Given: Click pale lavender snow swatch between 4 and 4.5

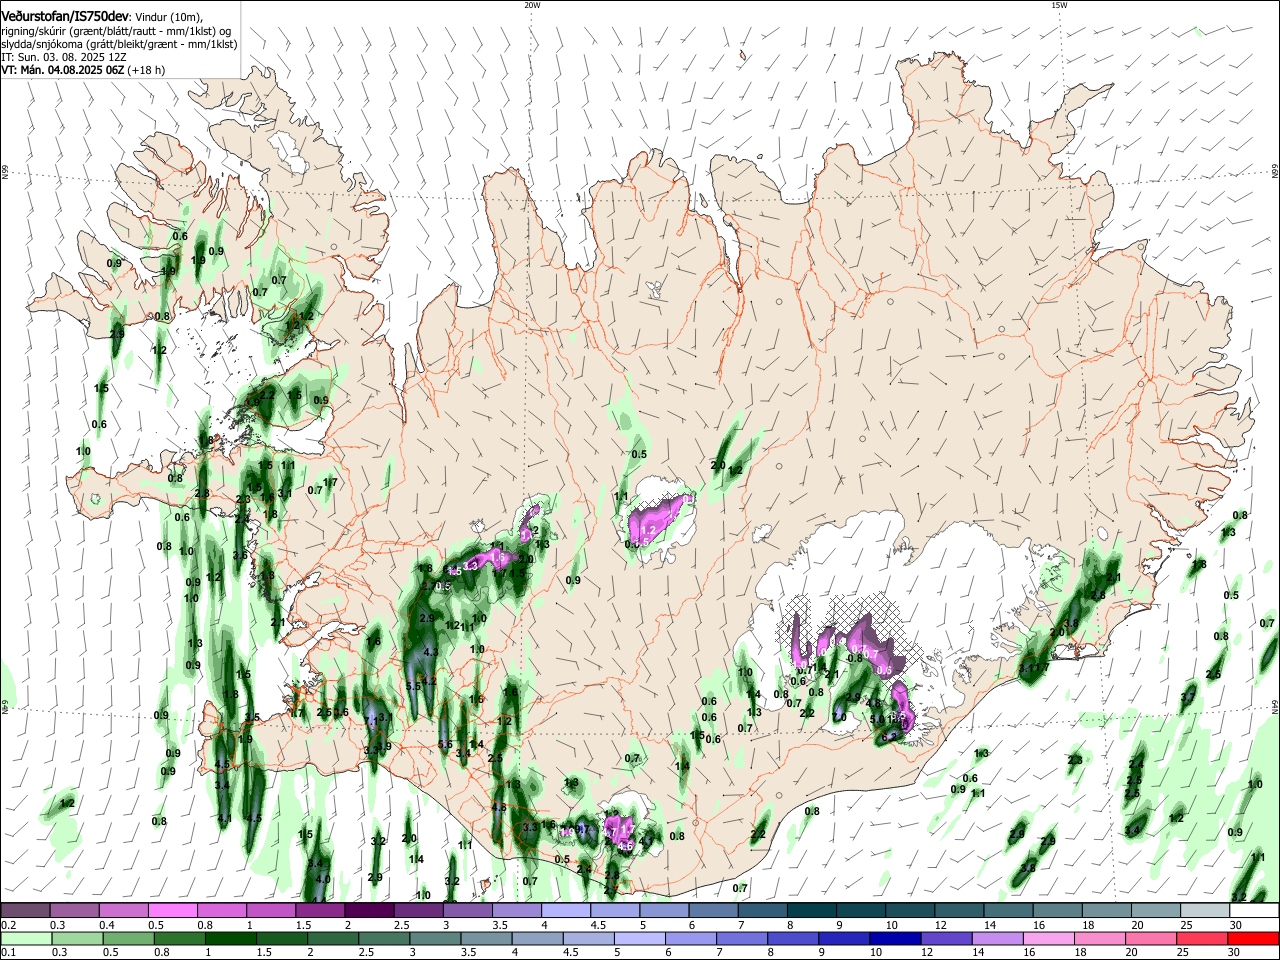Looking at the screenshot, I should (566, 910).
